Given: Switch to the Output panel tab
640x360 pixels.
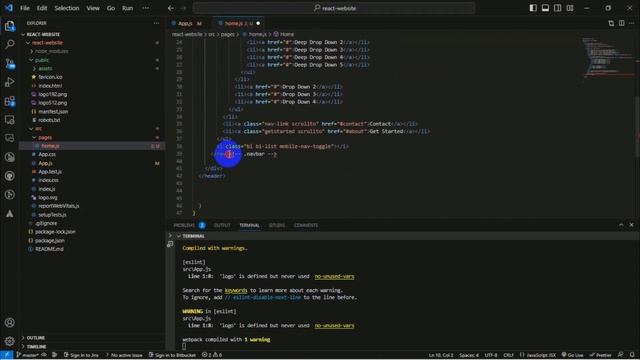Looking at the screenshot, I should (222, 225).
